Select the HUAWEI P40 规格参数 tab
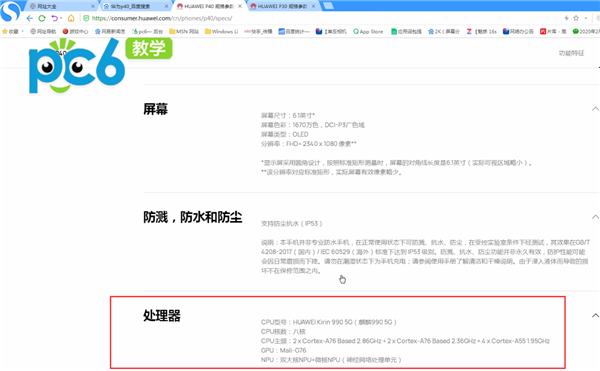Screen dimensions: 600x371 (x=209, y=6)
